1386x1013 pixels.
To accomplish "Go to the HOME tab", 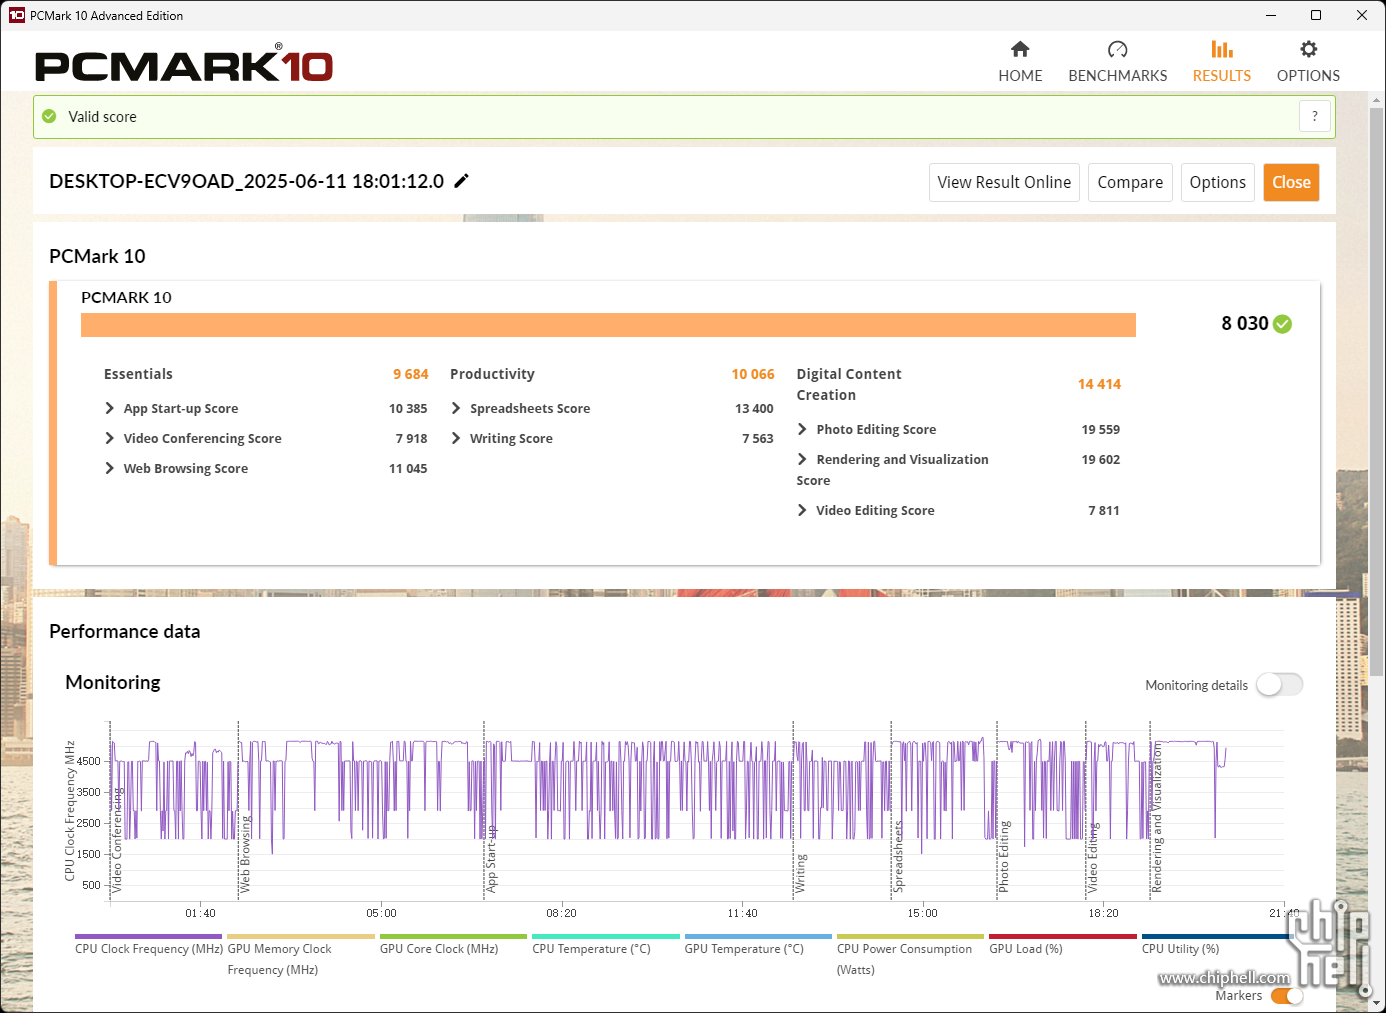I will click(1020, 62).
